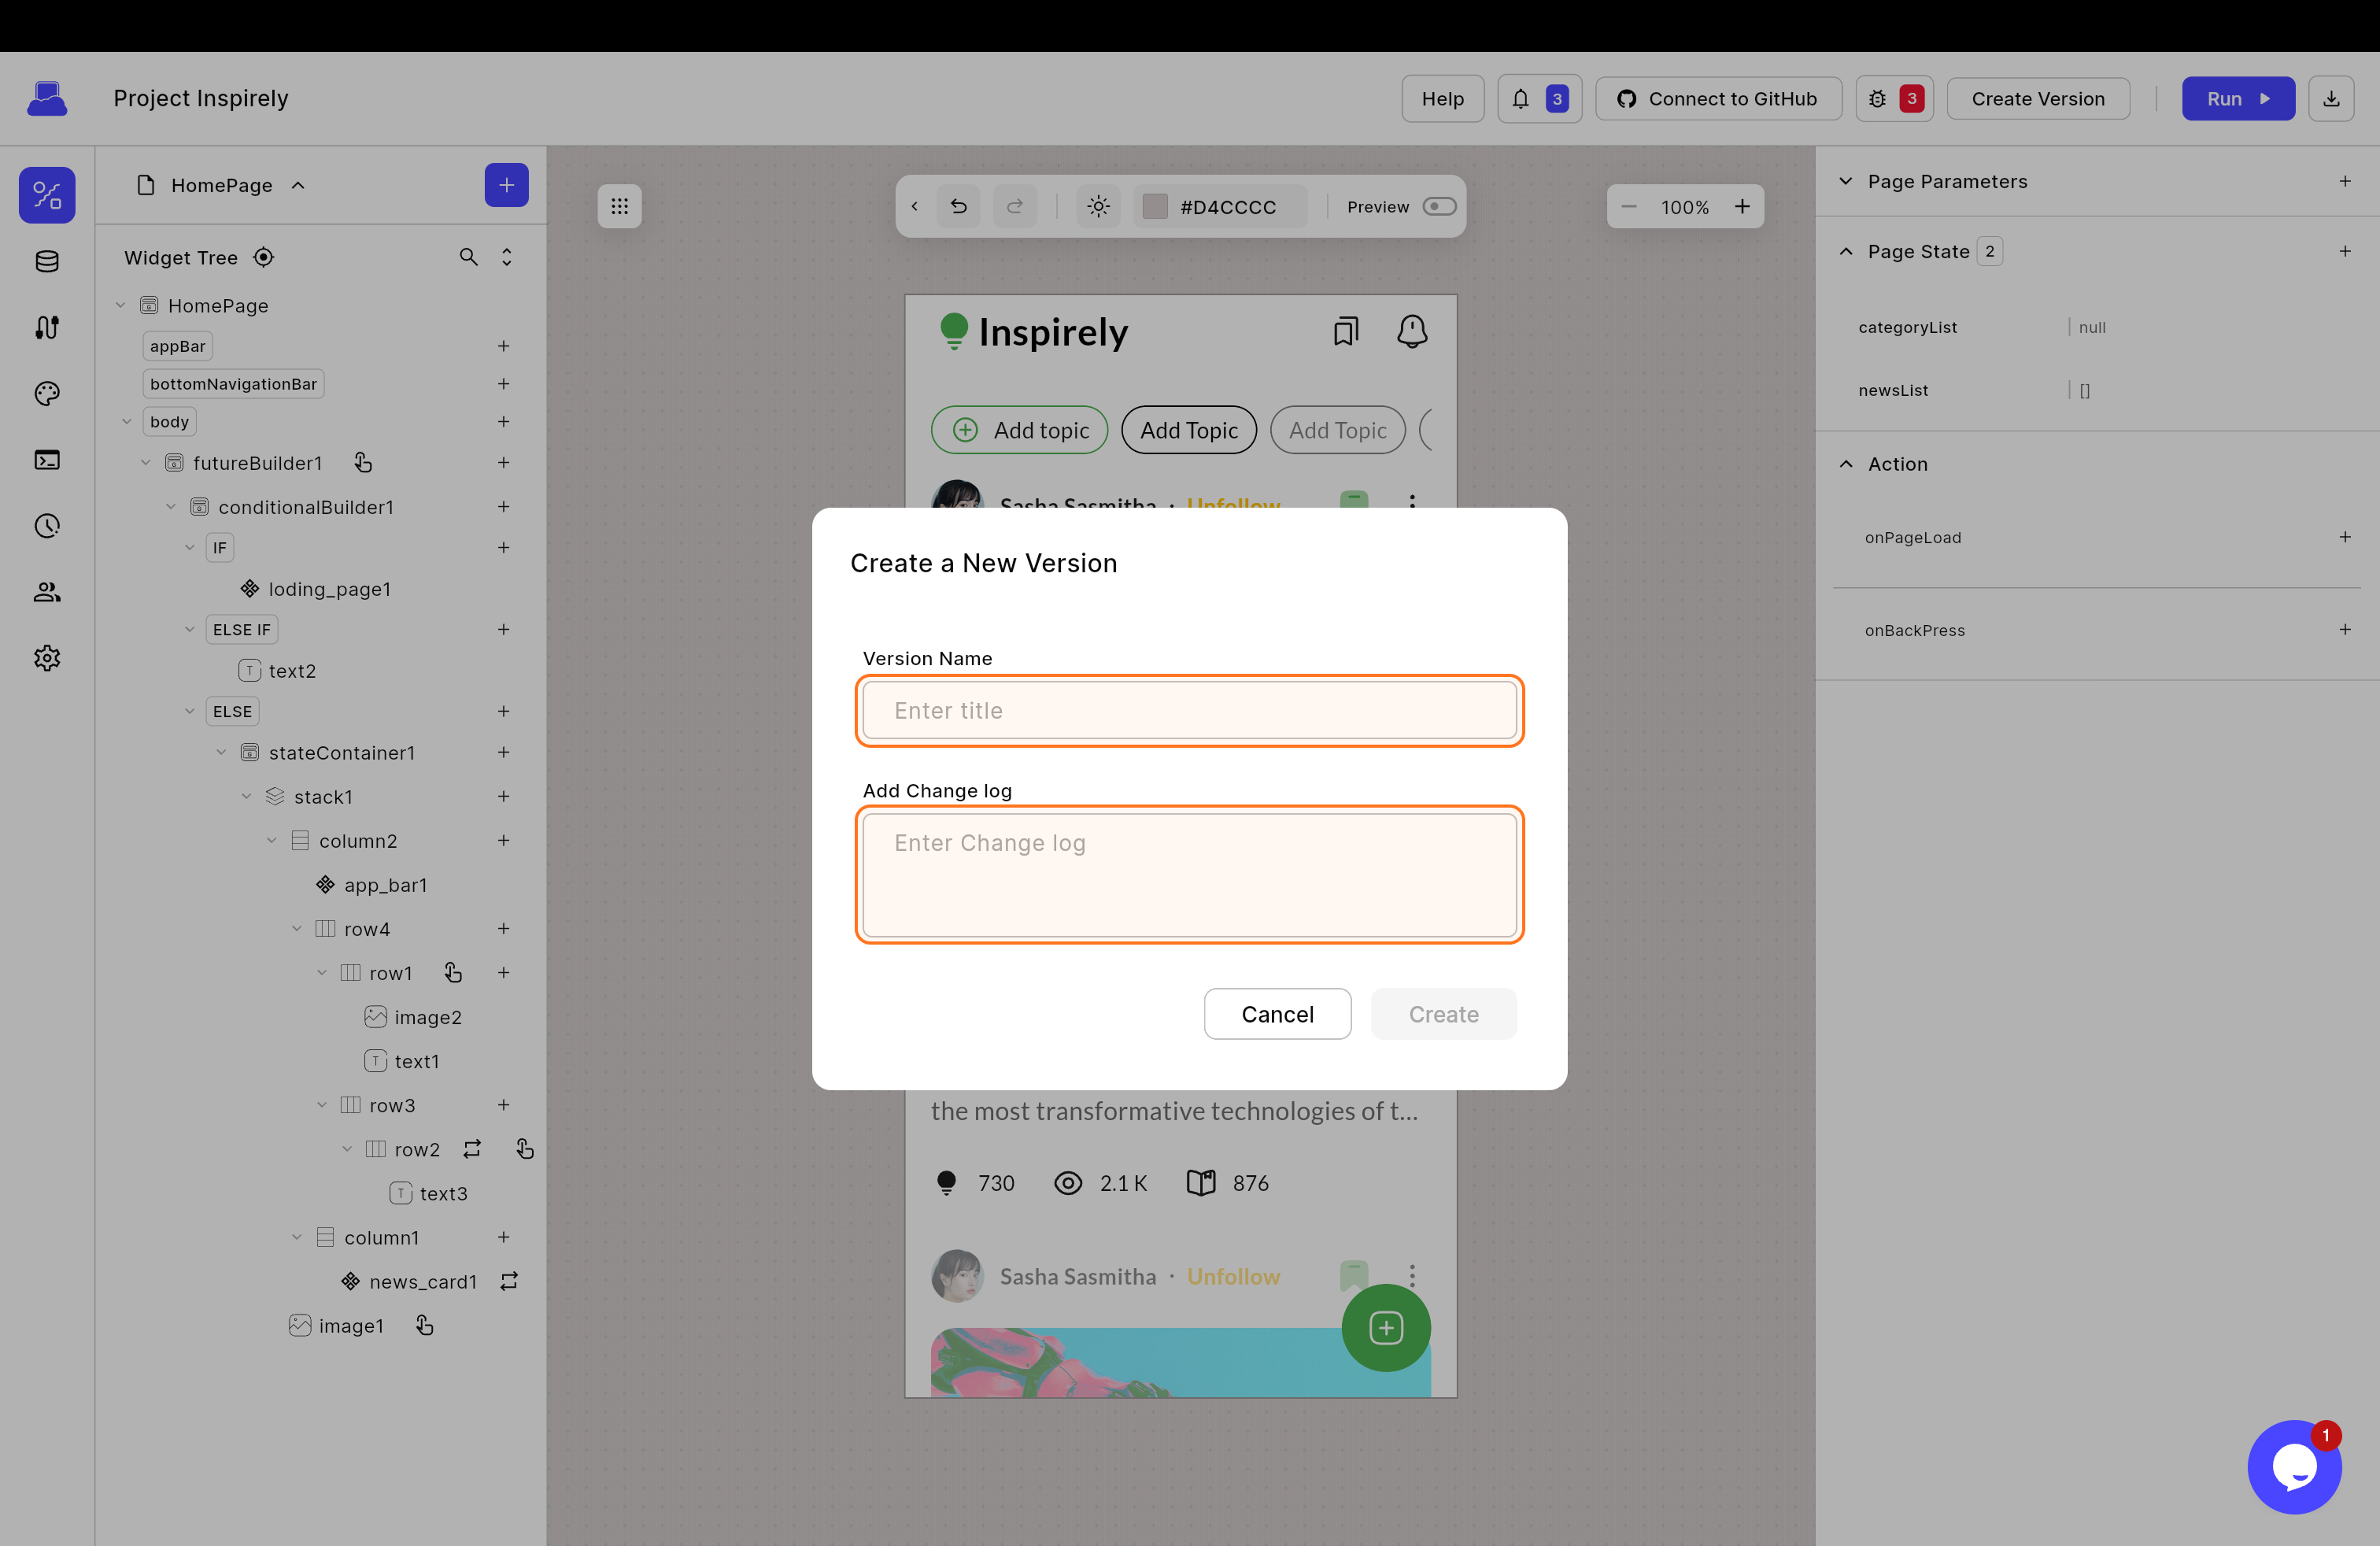Click the #D4CCCC background color swatch
The height and width of the screenshot is (1546, 2380).
[x=1155, y=206]
